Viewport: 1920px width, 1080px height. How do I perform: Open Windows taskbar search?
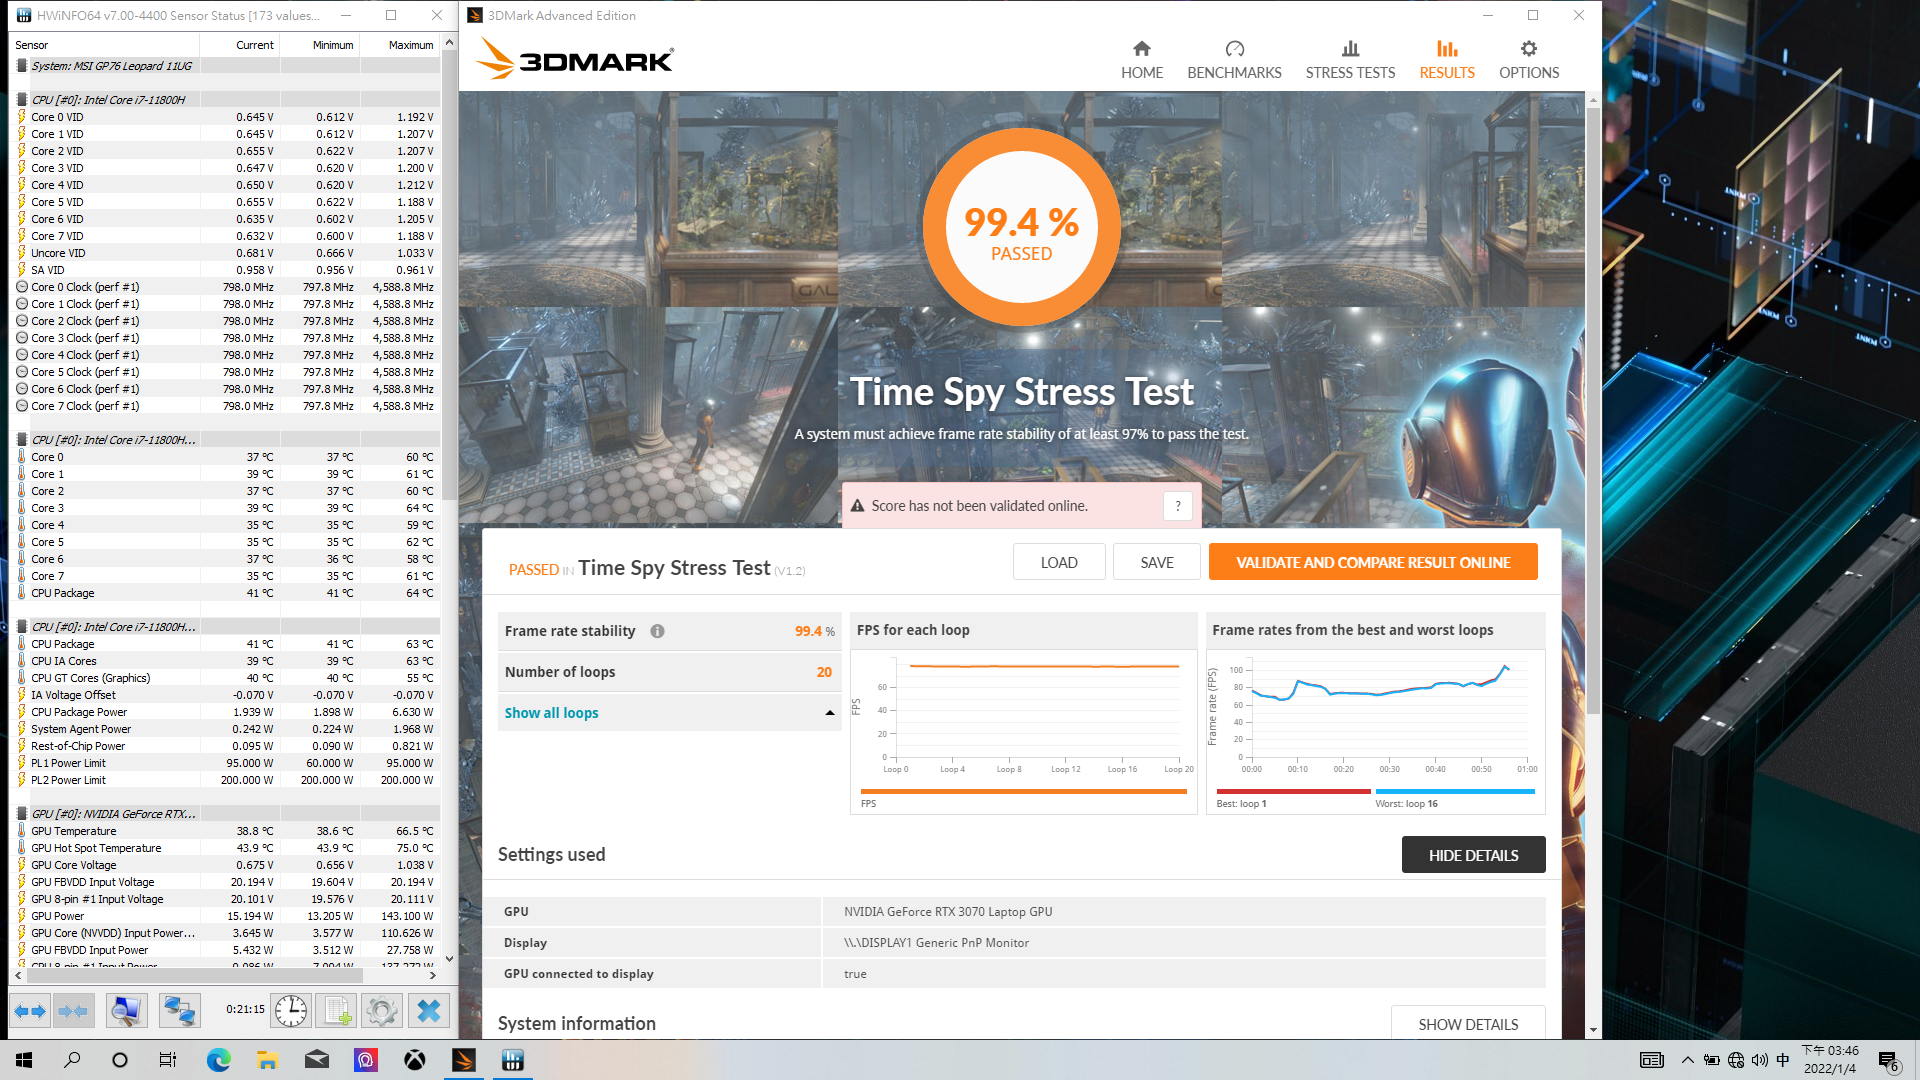[72, 1060]
